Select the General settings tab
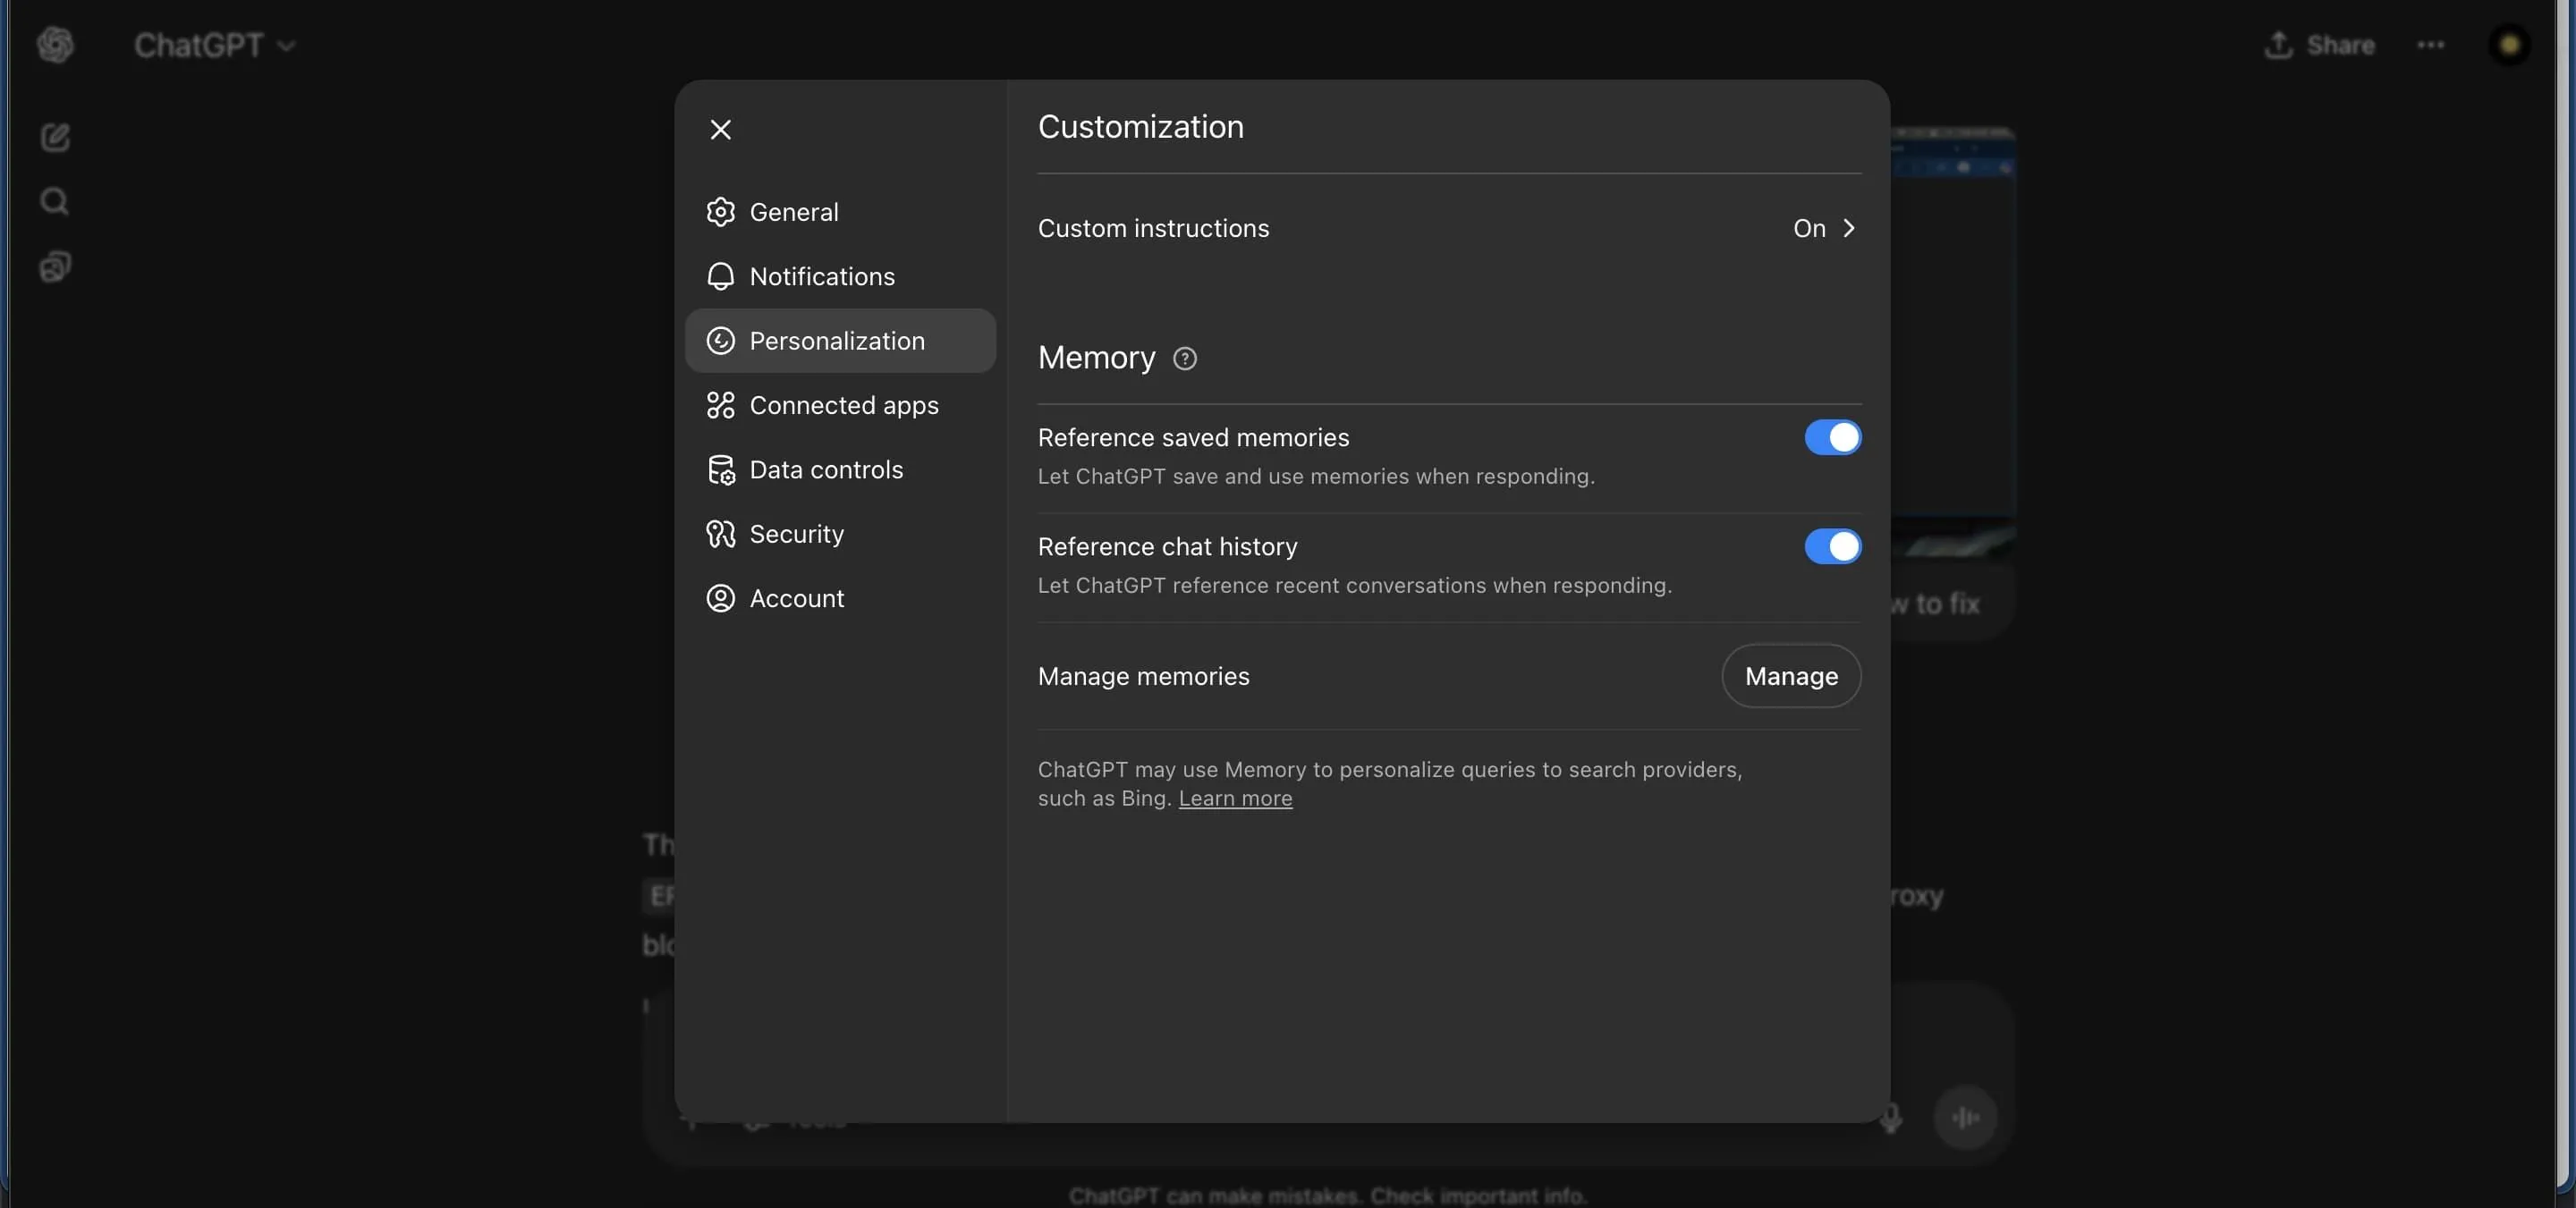2576x1208 pixels. [794, 212]
